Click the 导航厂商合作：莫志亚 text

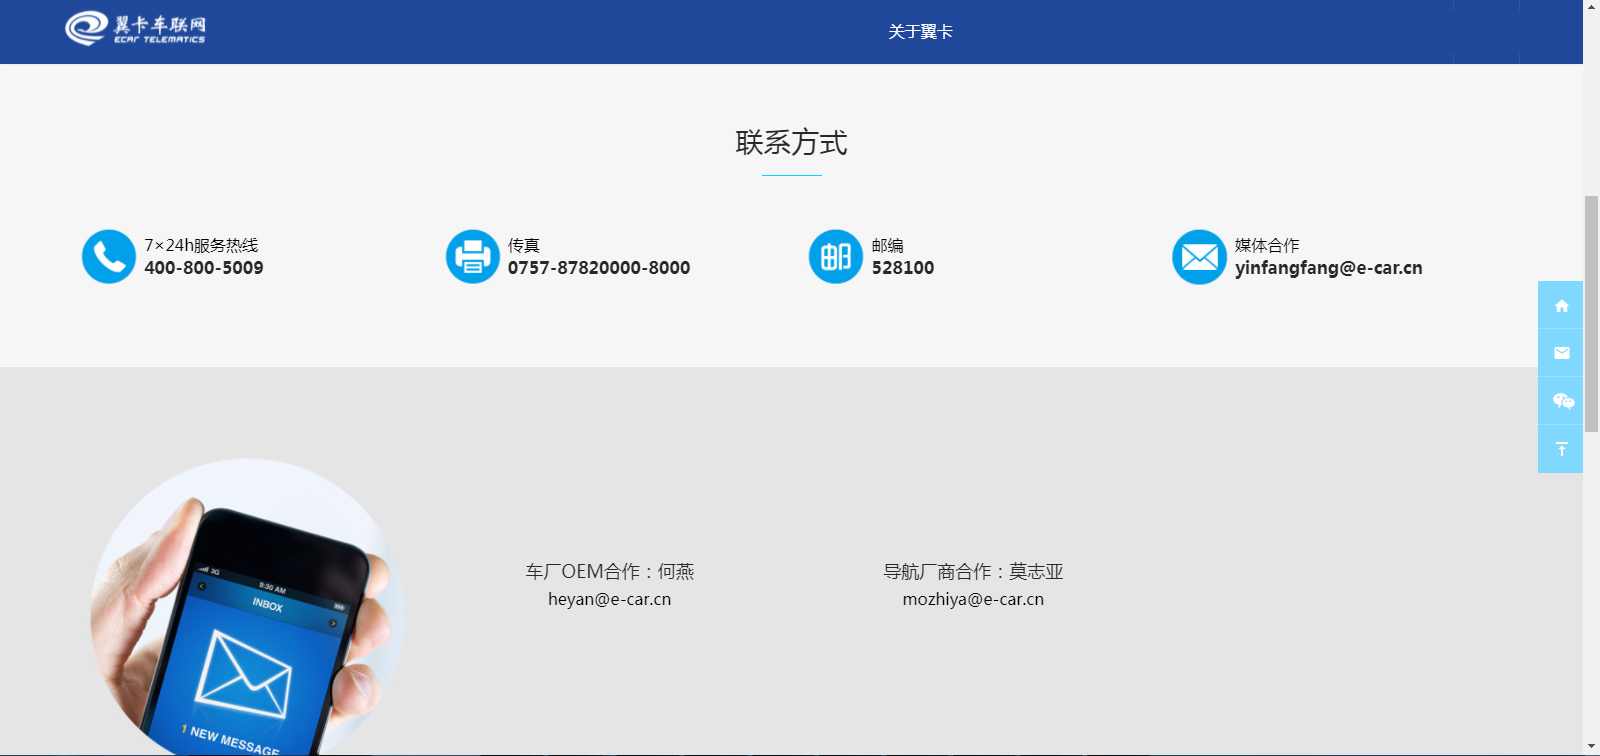pyautogui.click(x=973, y=571)
